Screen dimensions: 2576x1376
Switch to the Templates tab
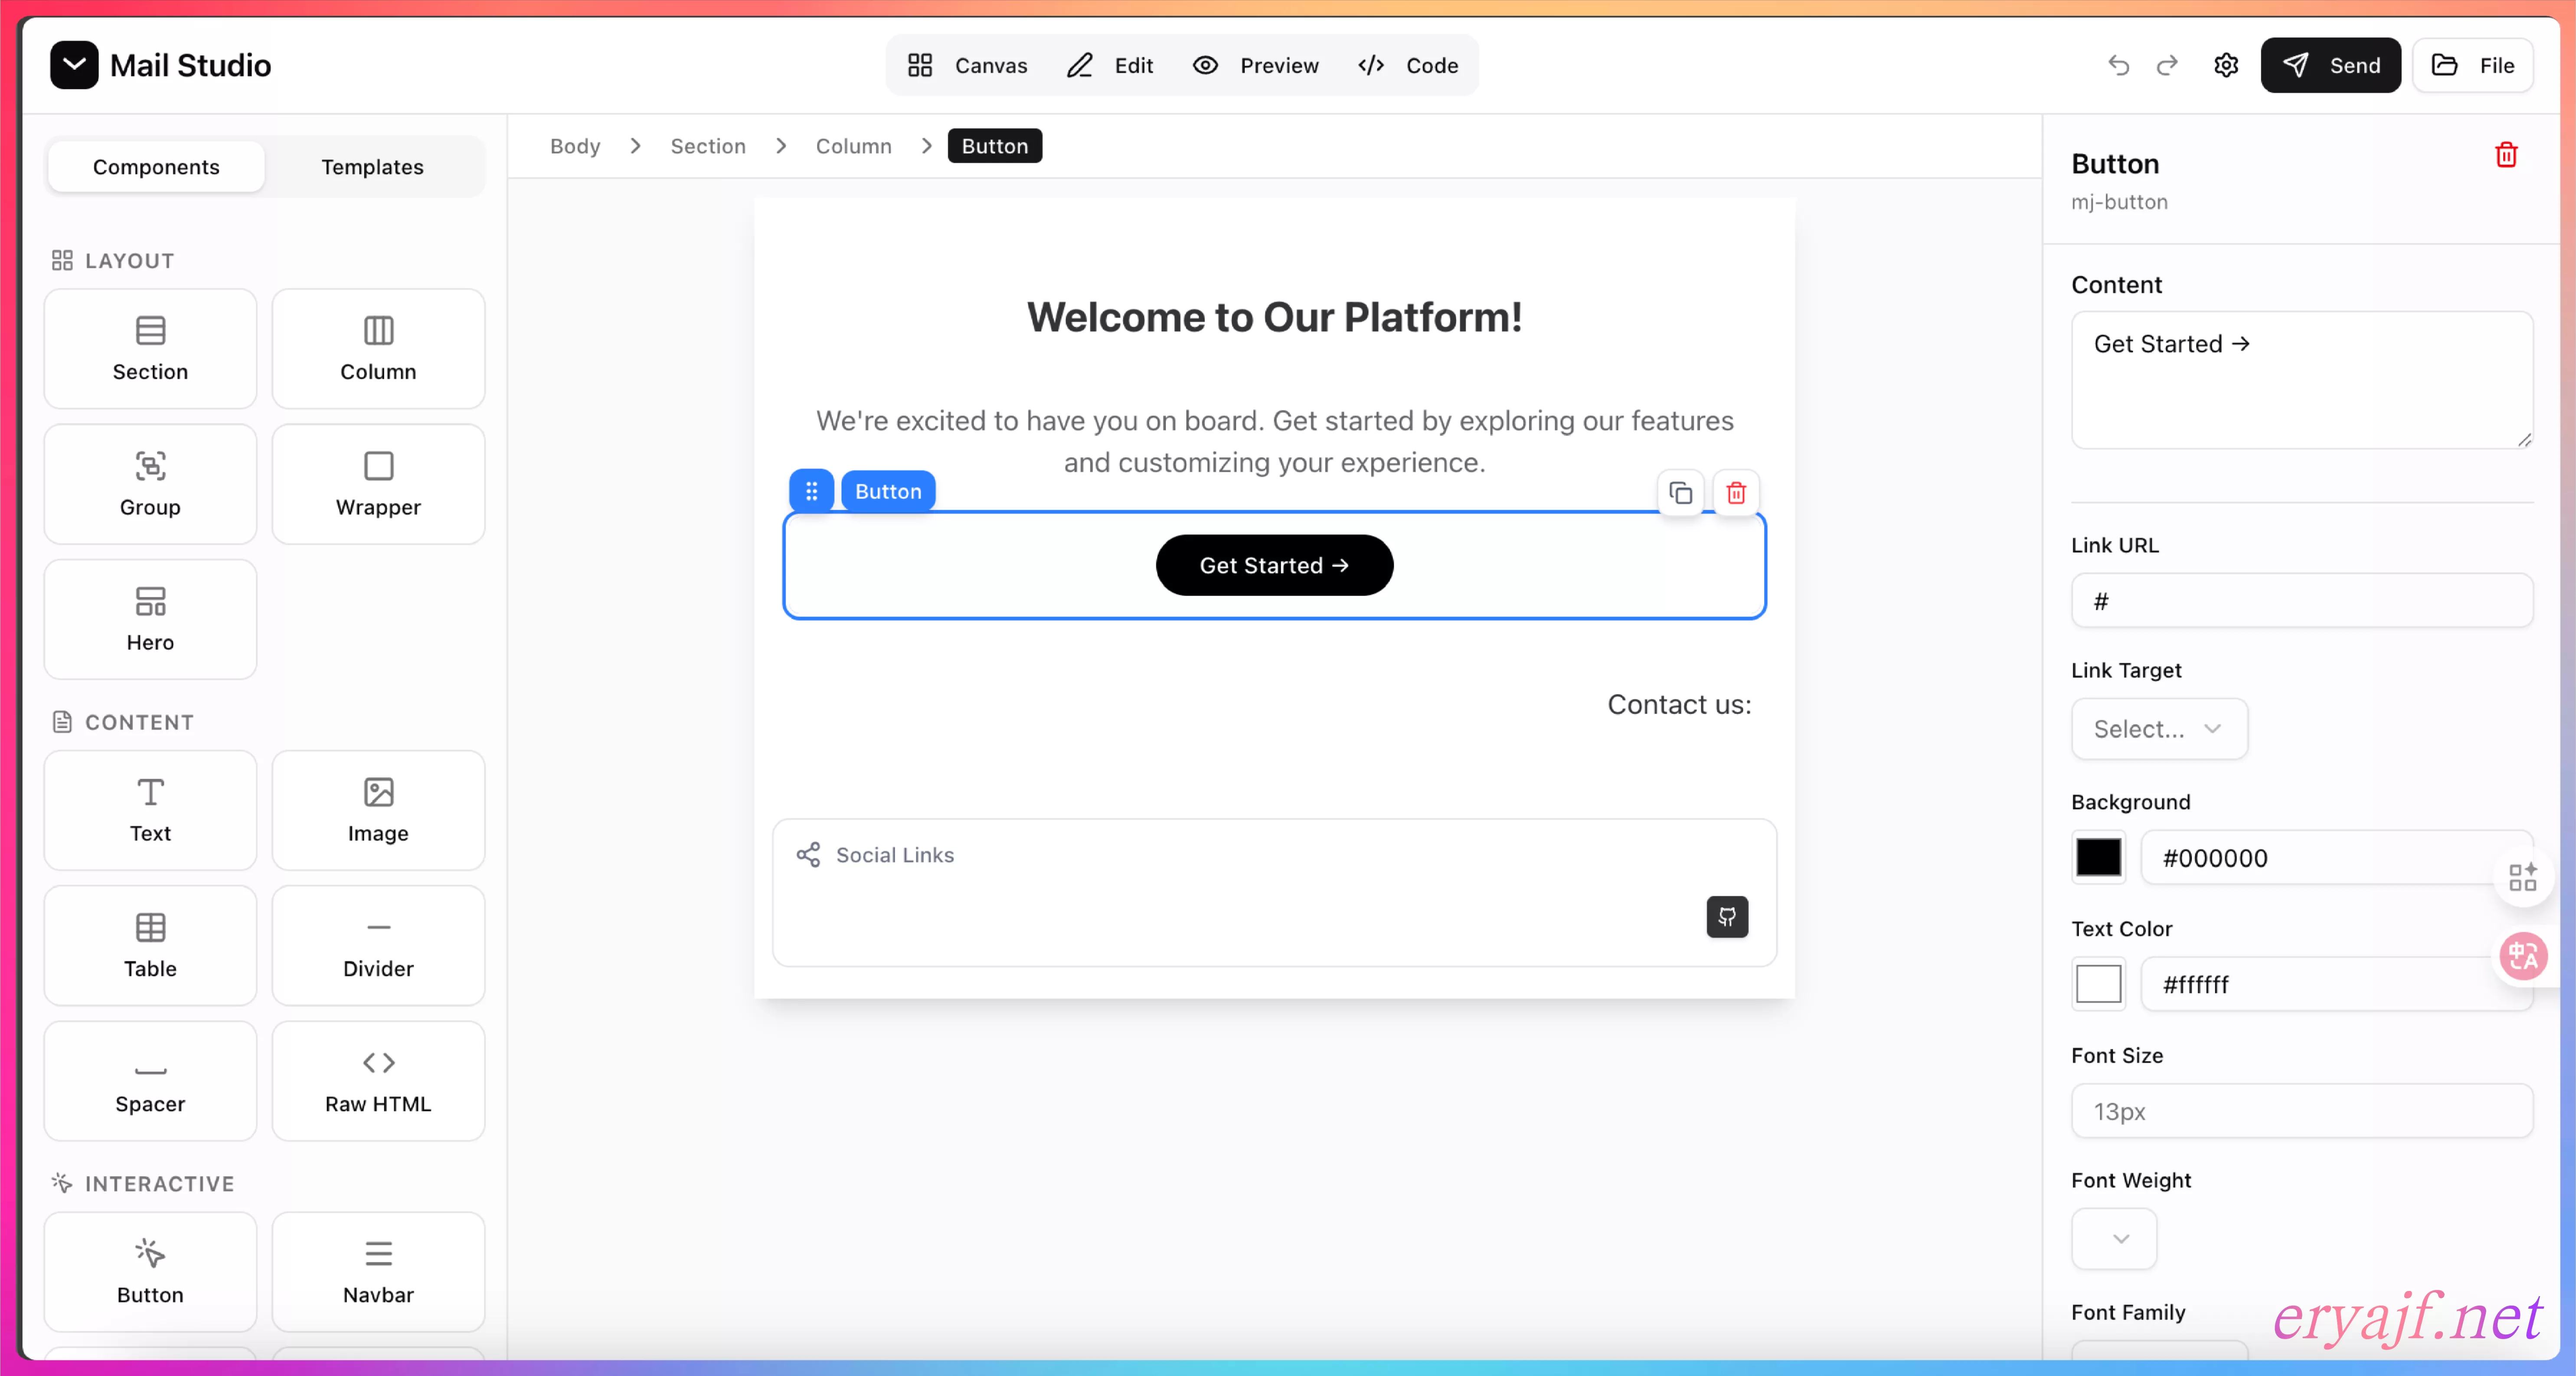click(x=372, y=167)
